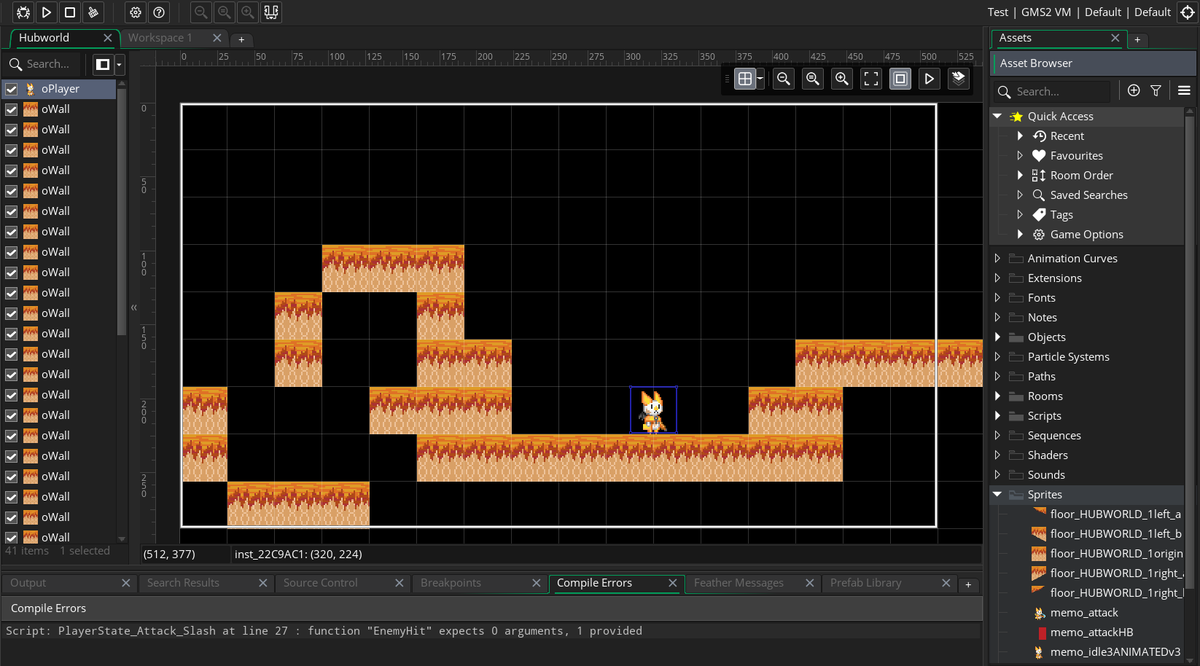The image size is (1200, 666).
Task: Click the fit room to window icon
Action: [x=871, y=78]
